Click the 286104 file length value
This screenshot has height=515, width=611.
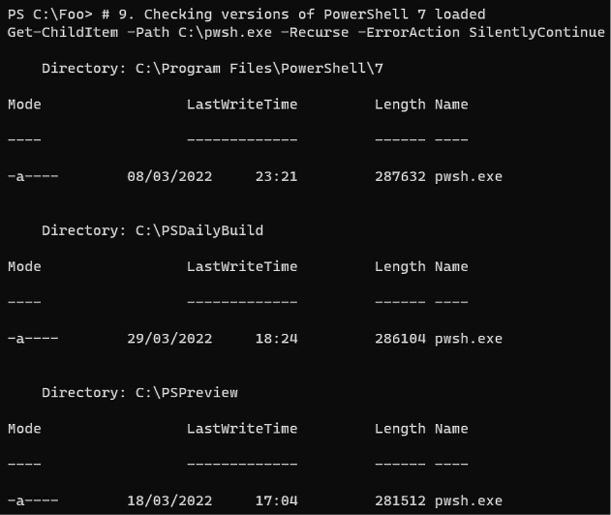coord(400,339)
